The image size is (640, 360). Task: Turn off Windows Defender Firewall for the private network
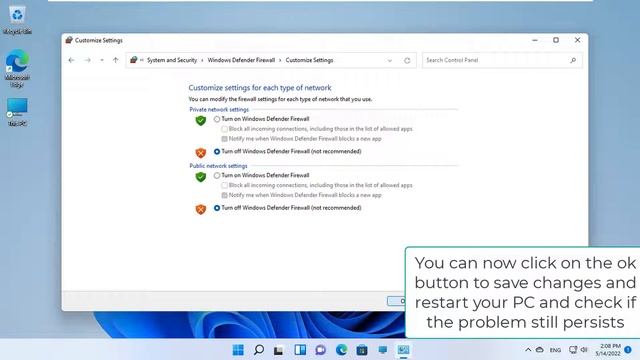(217, 151)
